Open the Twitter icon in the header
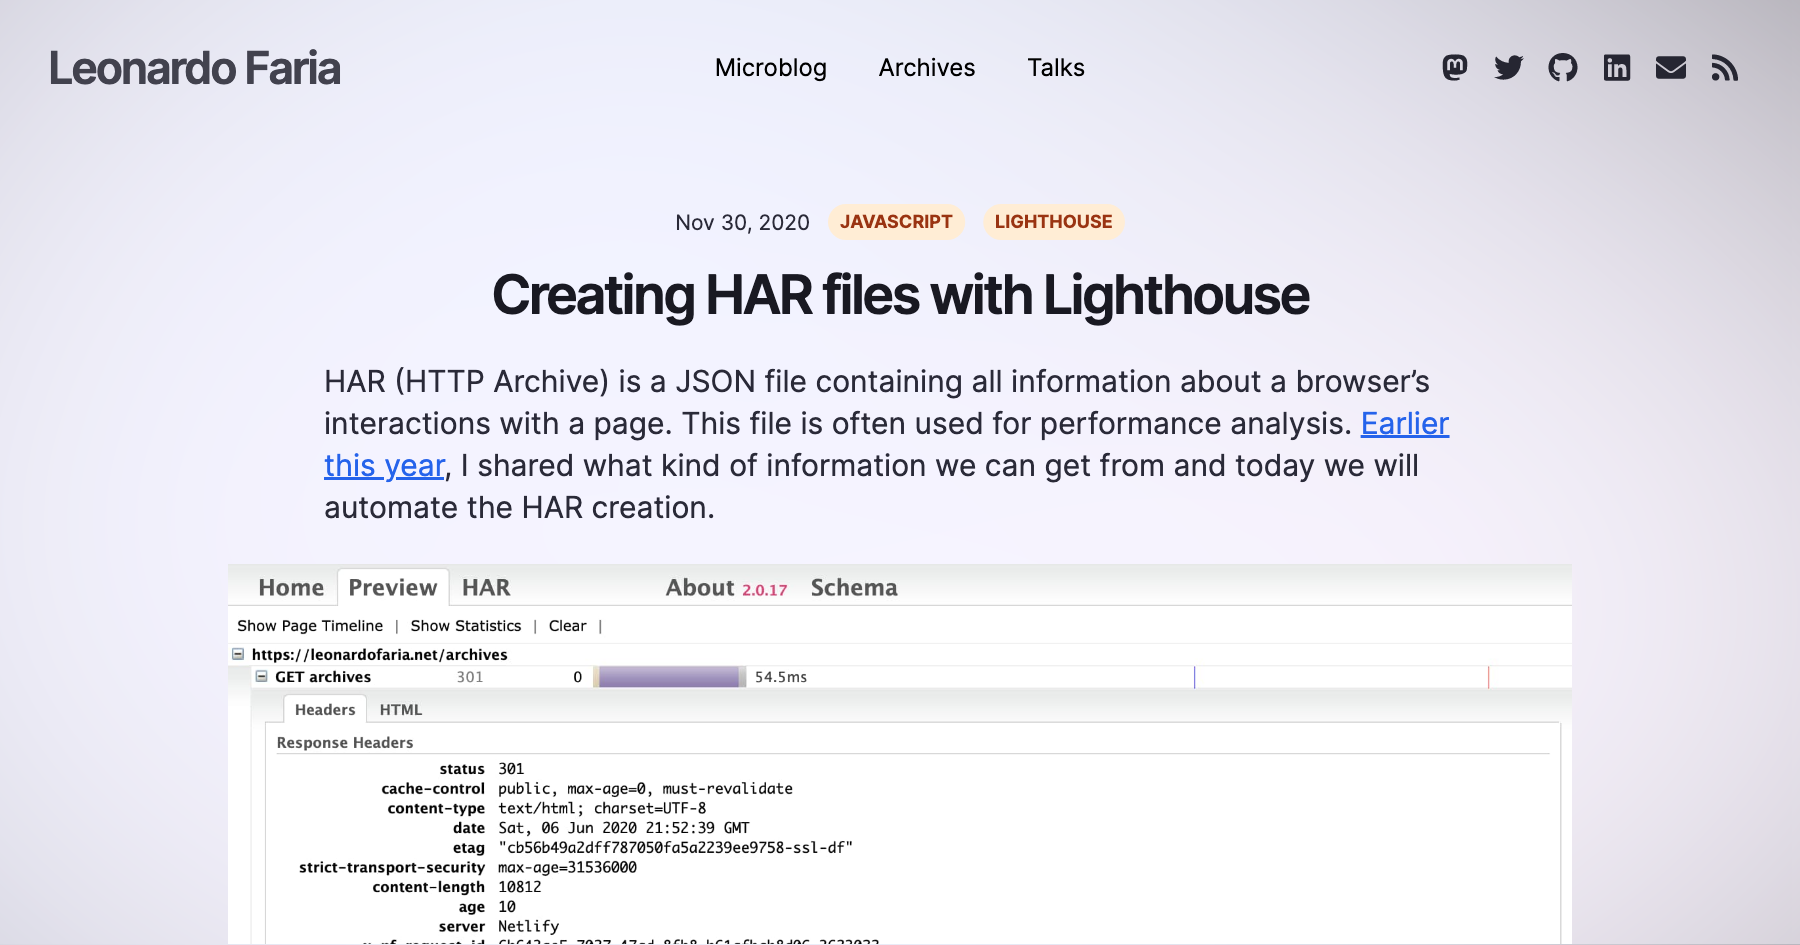 pyautogui.click(x=1509, y=68)
